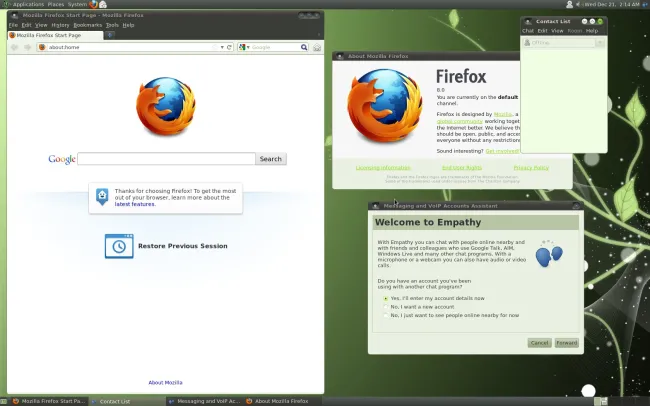The height and width of the screenshot is (406, 650).
Task: Click the volume speaker icon in top panel
Action: (578, 4)
